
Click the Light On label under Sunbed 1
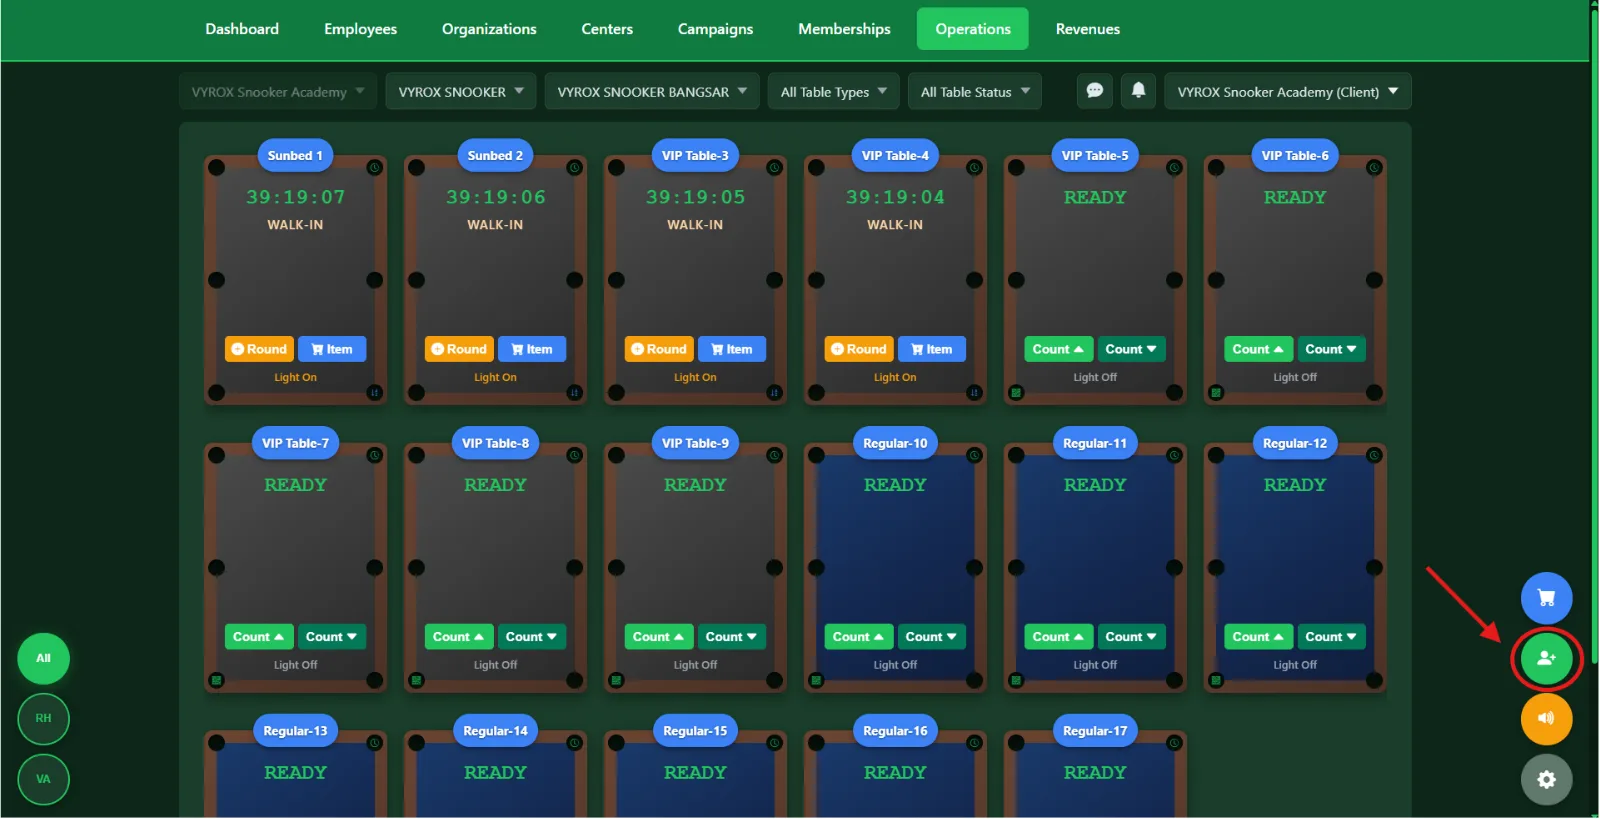295,378
